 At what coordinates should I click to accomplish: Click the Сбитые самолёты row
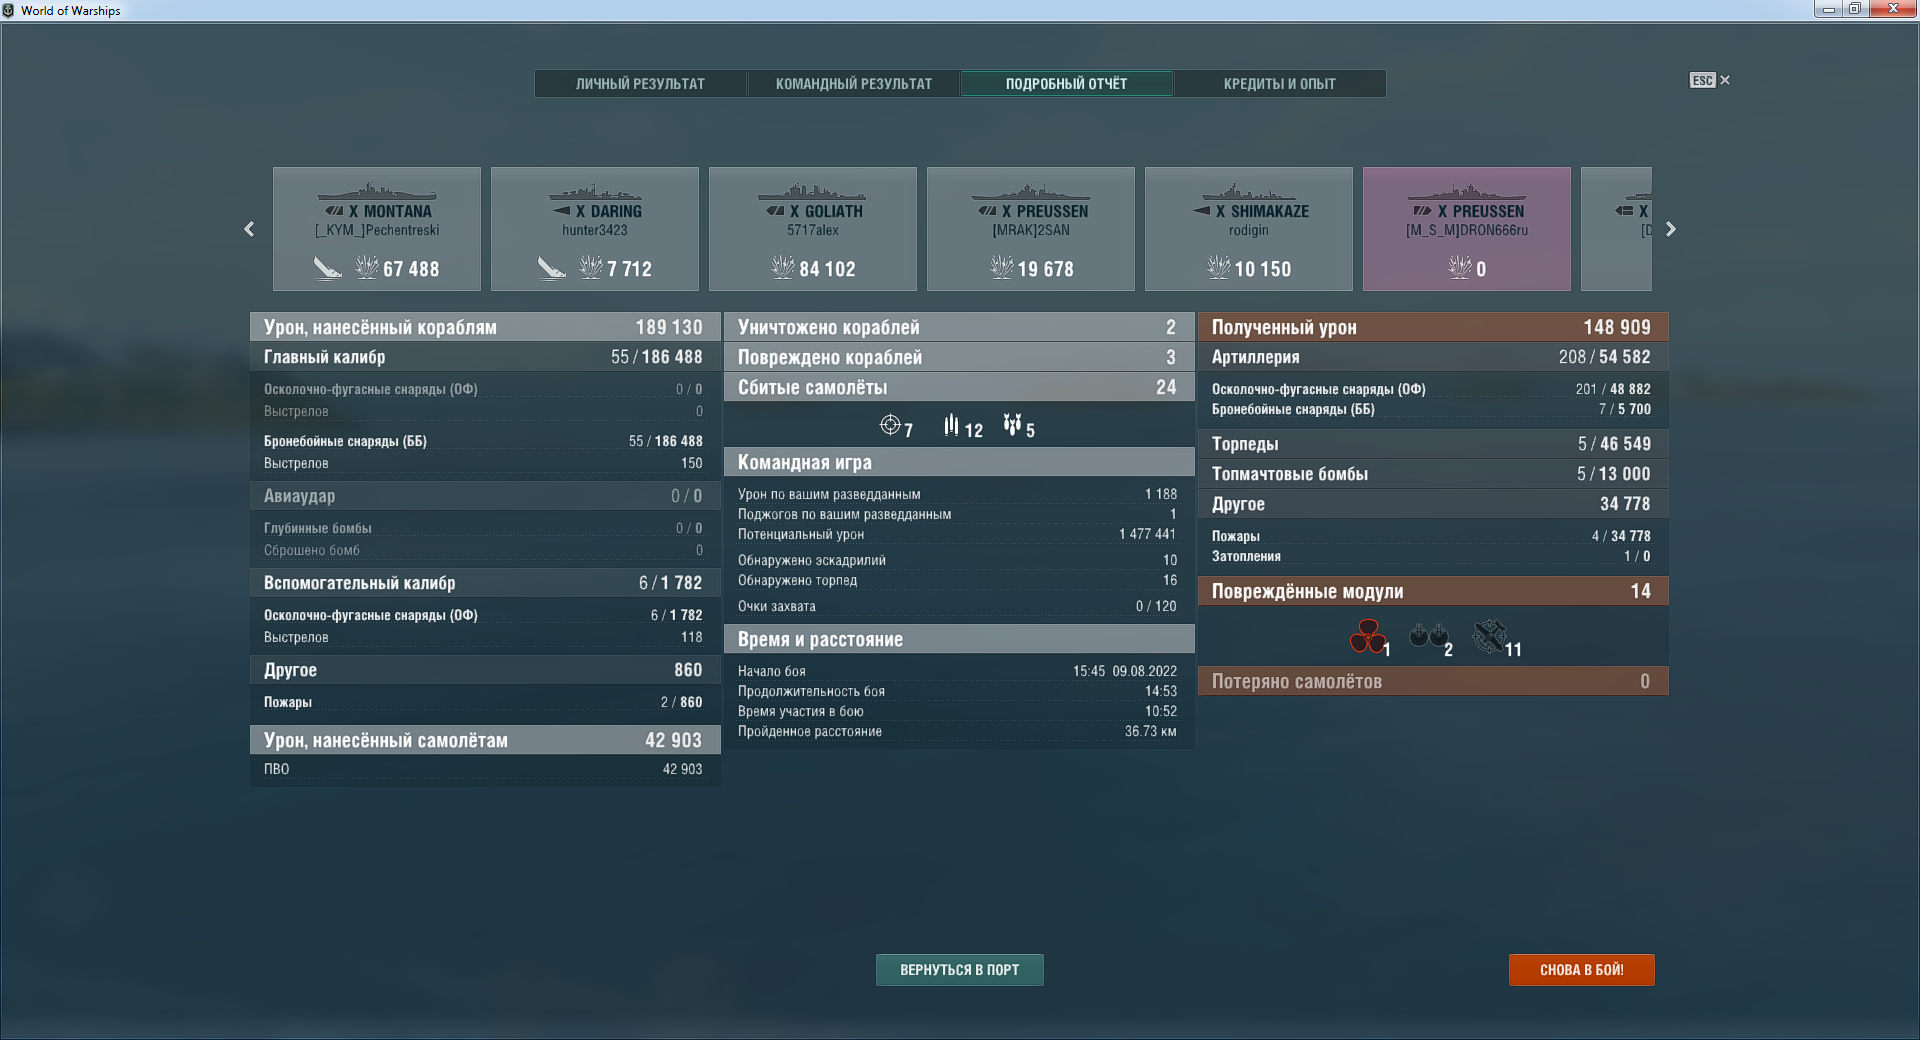pos(959,387)
